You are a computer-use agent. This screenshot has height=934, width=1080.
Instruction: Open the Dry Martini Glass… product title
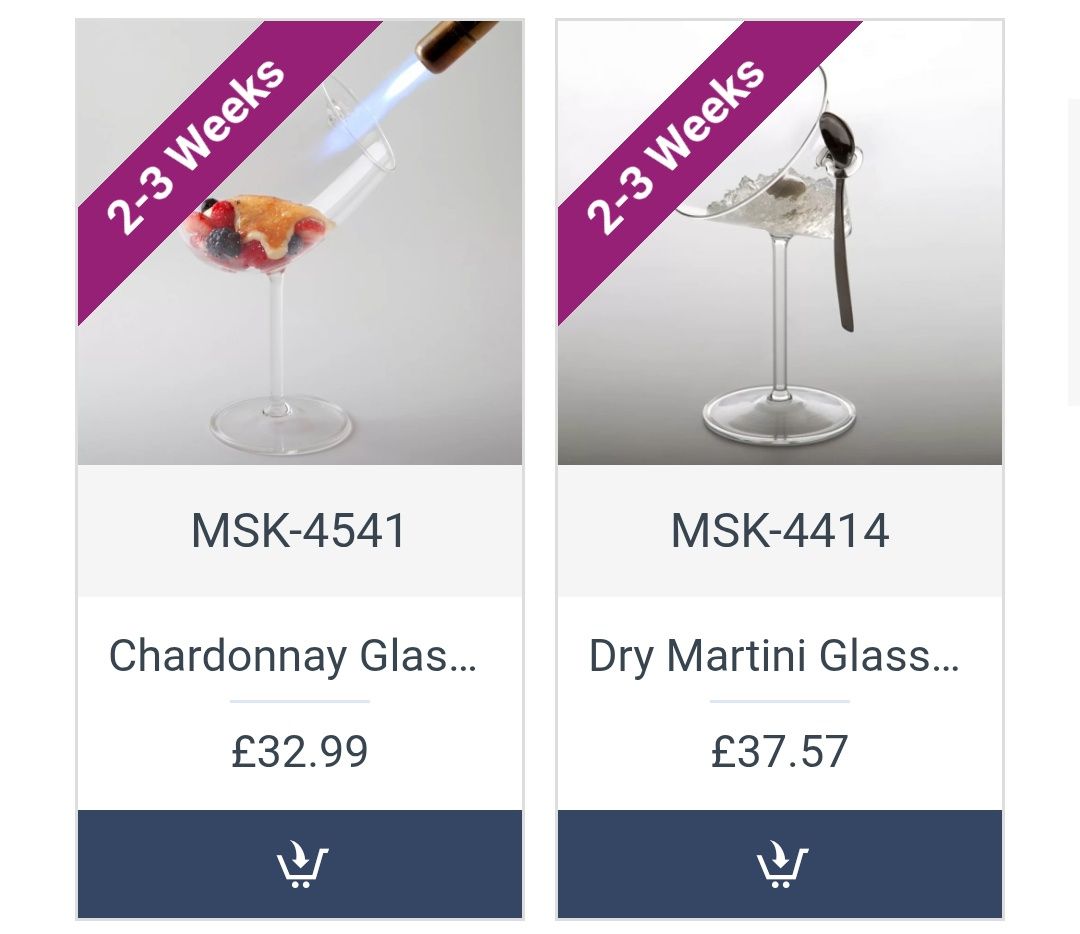coord(774,656)
